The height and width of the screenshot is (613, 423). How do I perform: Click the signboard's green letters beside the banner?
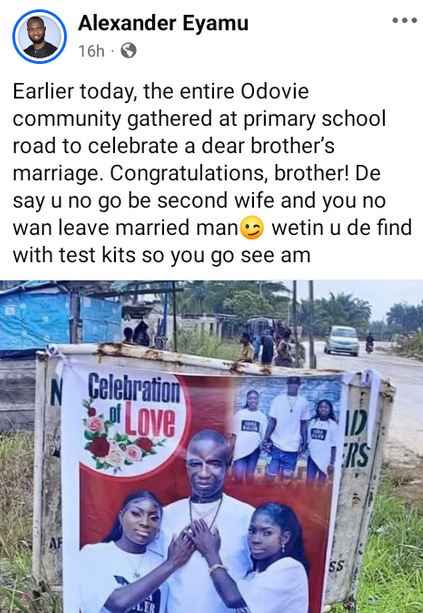pyautogui.click(x=357, y=438)
